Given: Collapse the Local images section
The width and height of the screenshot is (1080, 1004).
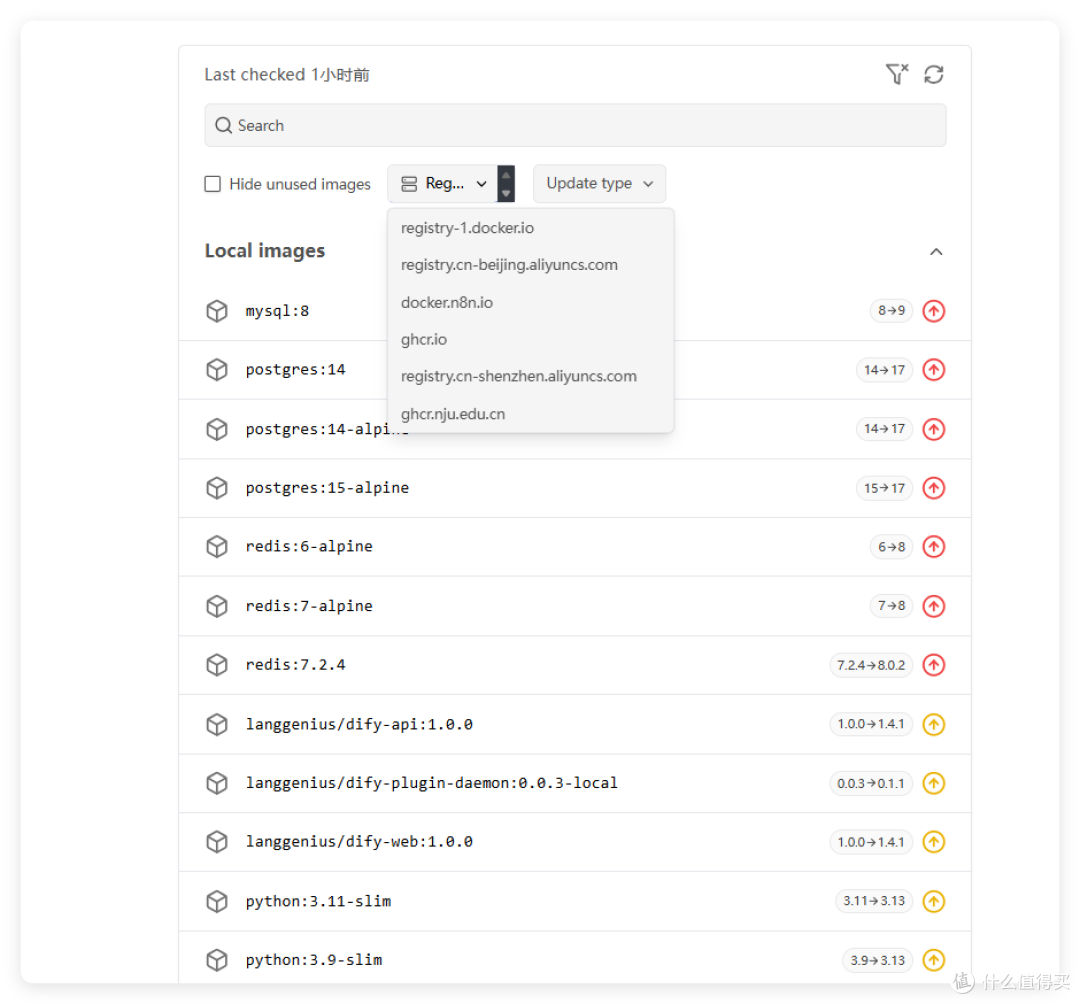Looking at the screenshot, I should point(936,251).
